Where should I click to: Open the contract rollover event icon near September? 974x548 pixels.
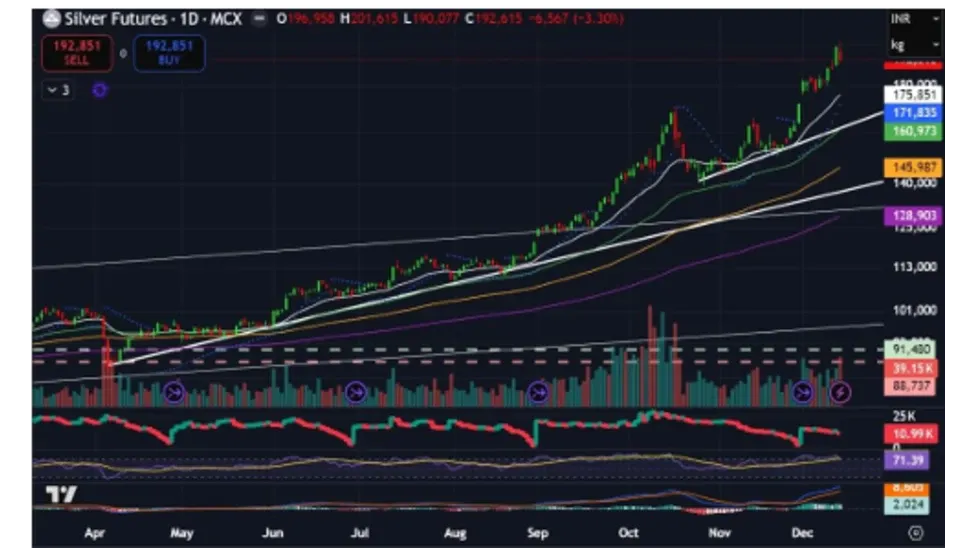pos(537,393)
